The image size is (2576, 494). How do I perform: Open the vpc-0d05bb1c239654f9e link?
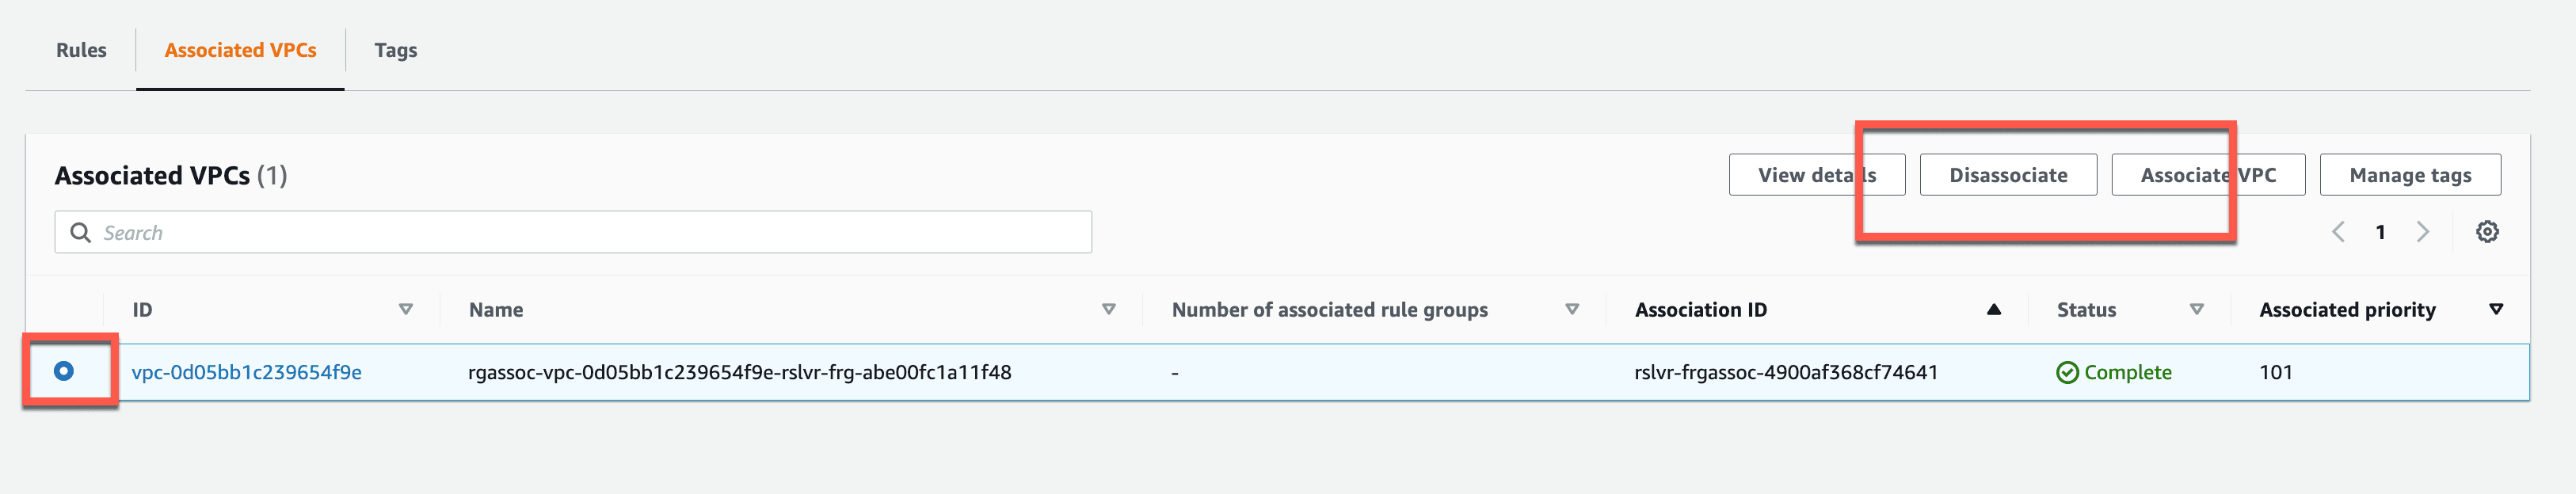(x=247, y=372)
